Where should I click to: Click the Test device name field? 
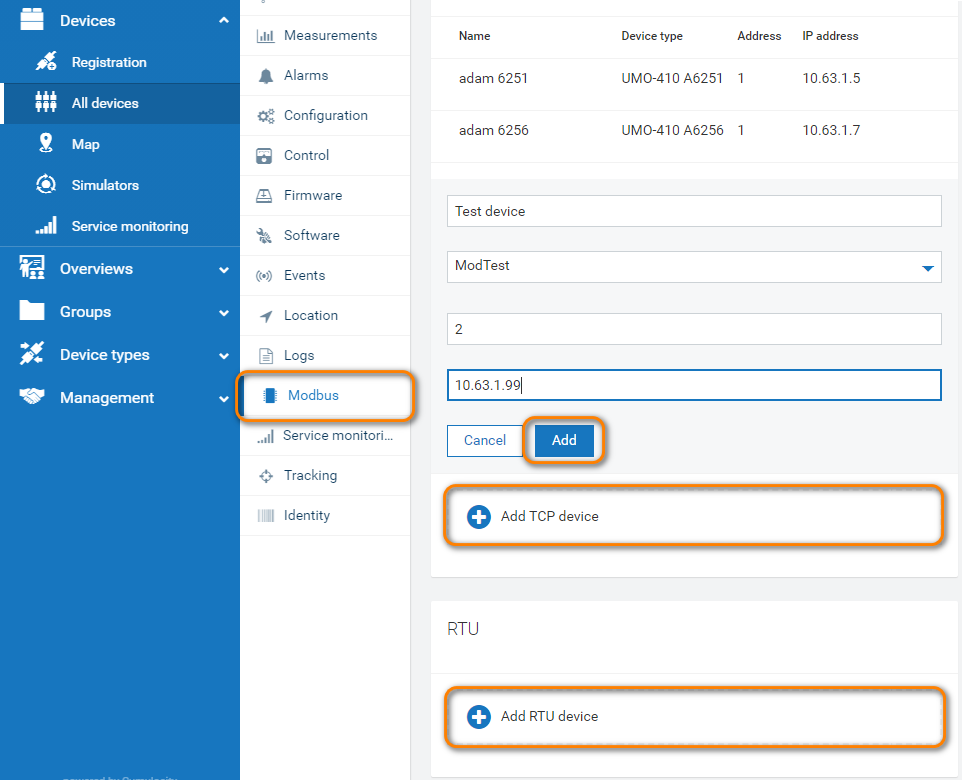point(694,211)
